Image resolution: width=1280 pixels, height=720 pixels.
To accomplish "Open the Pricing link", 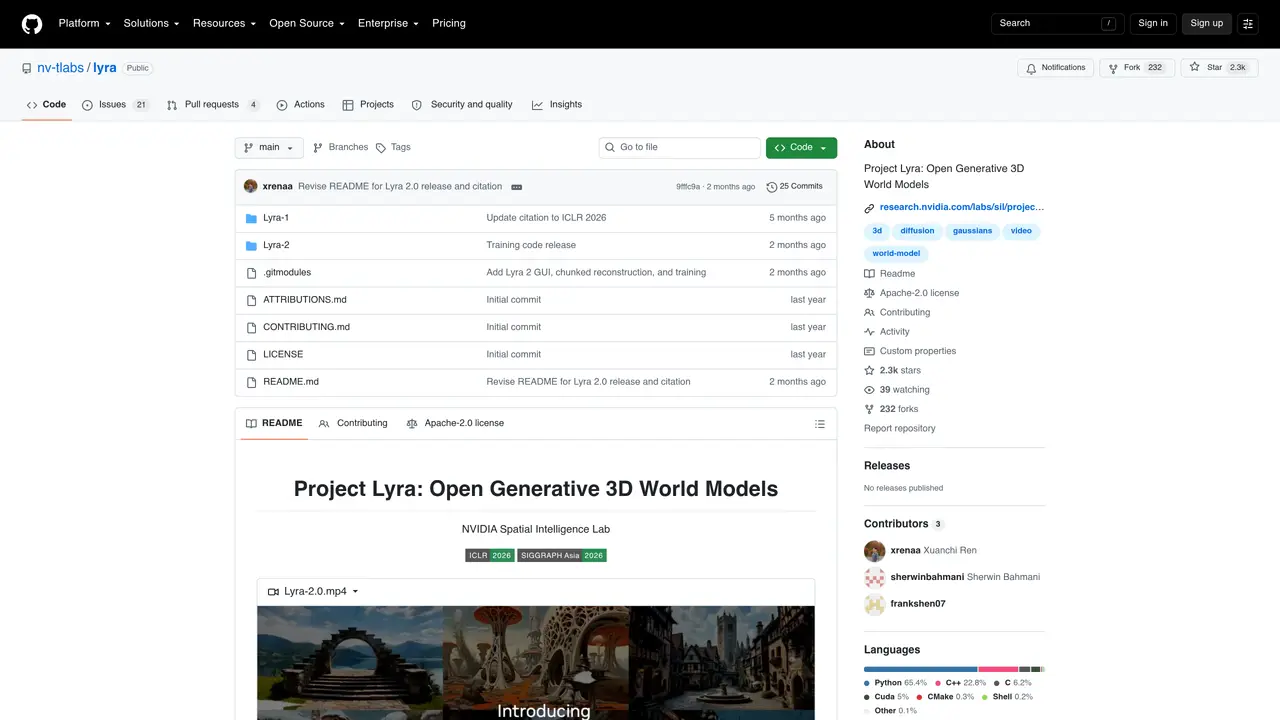I will tap(449, 23).
